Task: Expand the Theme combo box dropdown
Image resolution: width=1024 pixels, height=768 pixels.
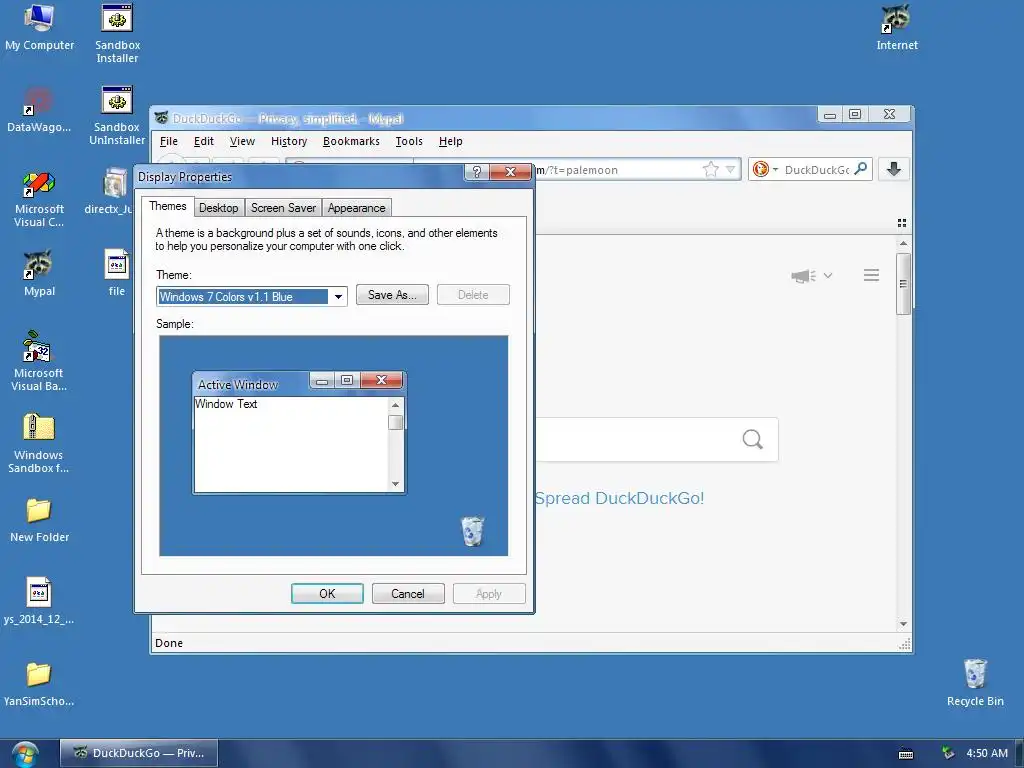Action: (x=338, y=296)
